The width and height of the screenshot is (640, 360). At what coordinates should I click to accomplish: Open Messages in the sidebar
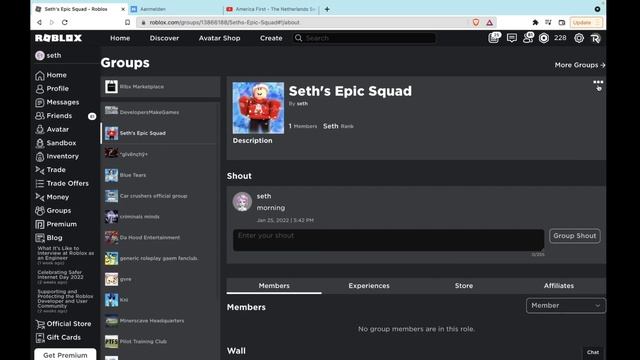[57, 102]
